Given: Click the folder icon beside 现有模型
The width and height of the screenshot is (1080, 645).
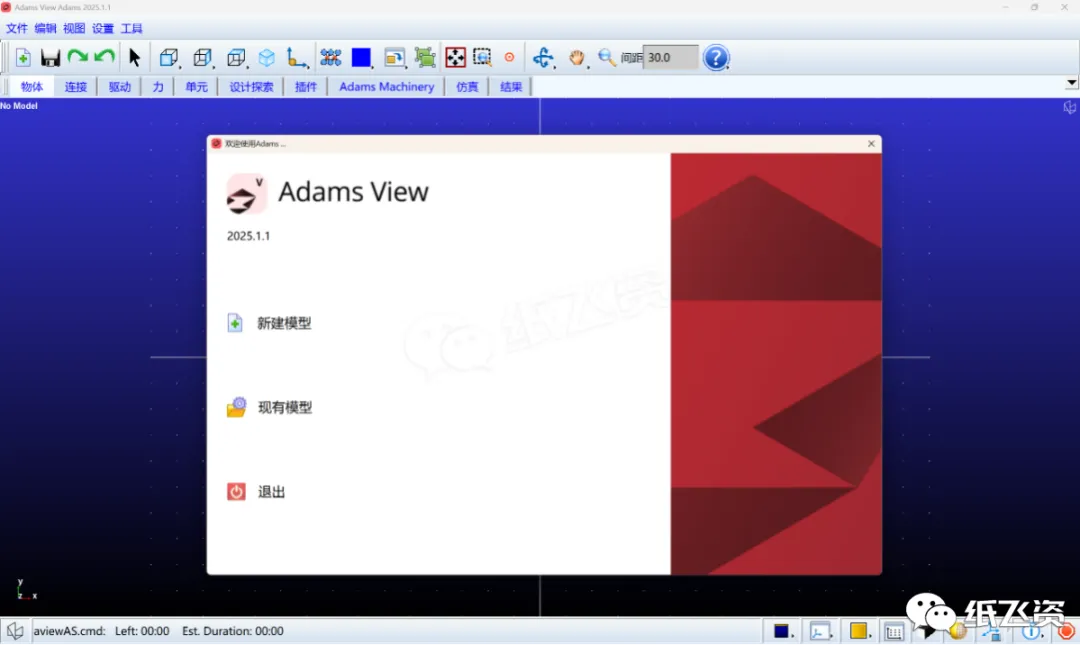Looking at the screenshot, I should click(236, 407).
